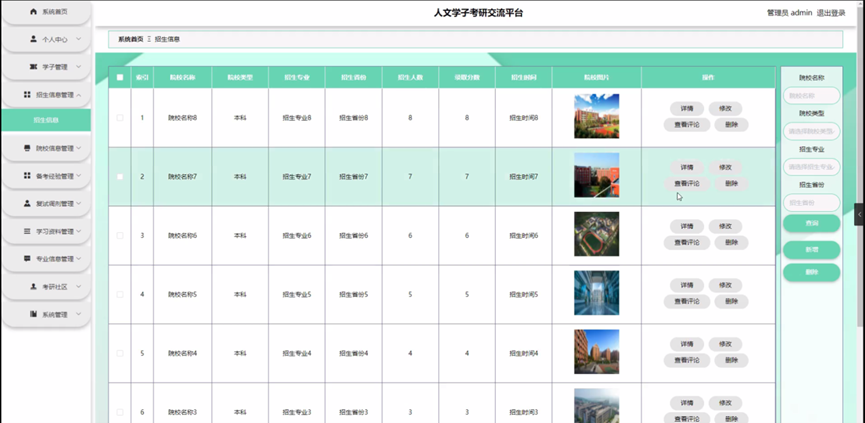Viewport: 865px width, 423px height.
Task: Click the 查询 search button
Action: point(811,223)
